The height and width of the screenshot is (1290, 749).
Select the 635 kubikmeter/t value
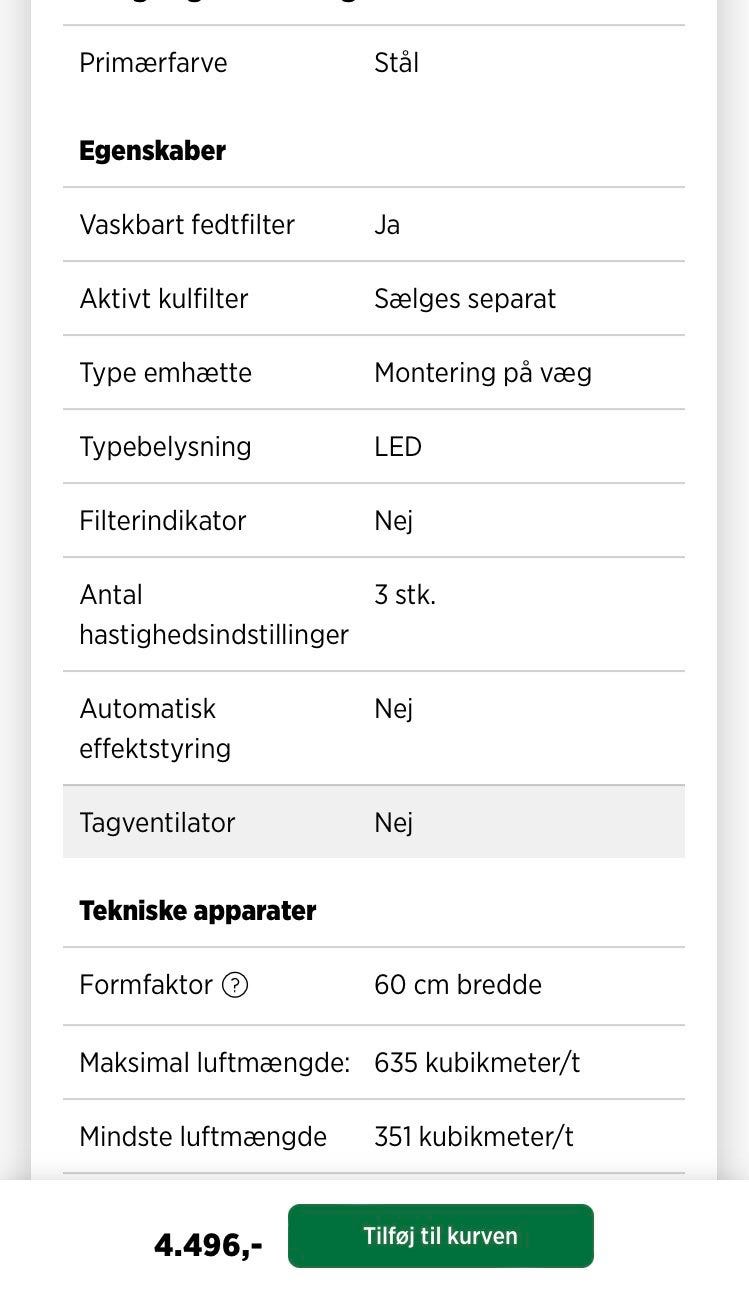pyautogui.click(x=476, y=1062)
